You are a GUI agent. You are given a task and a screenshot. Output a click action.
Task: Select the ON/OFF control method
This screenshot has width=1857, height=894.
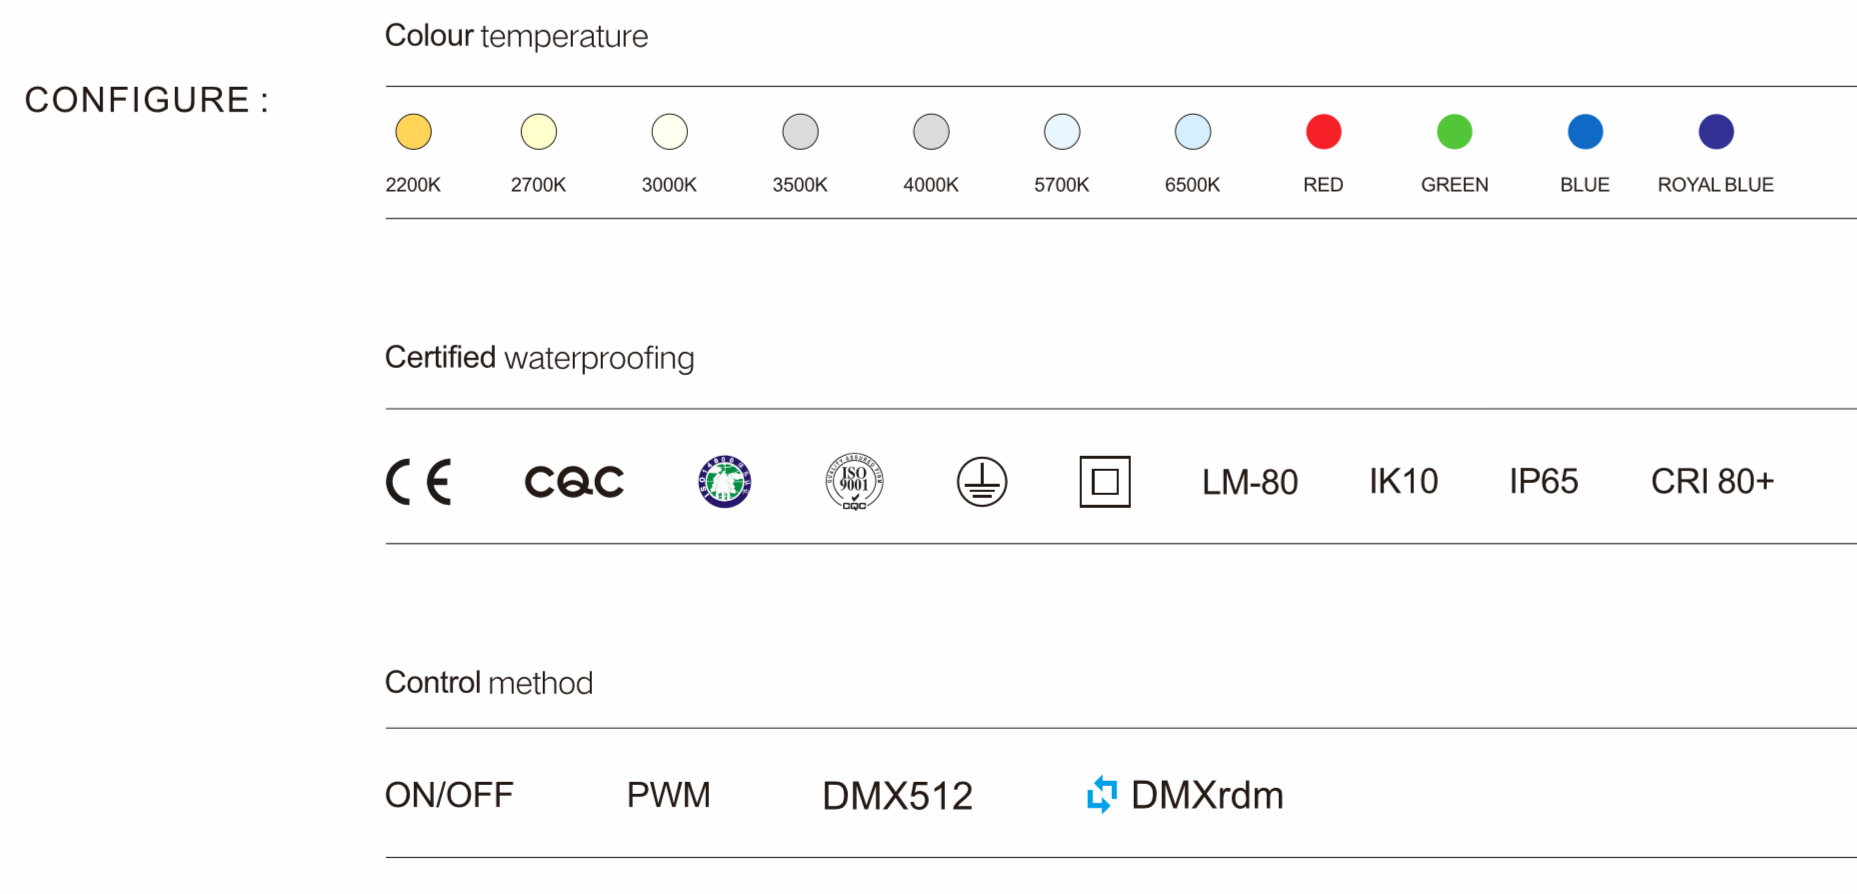449,796
